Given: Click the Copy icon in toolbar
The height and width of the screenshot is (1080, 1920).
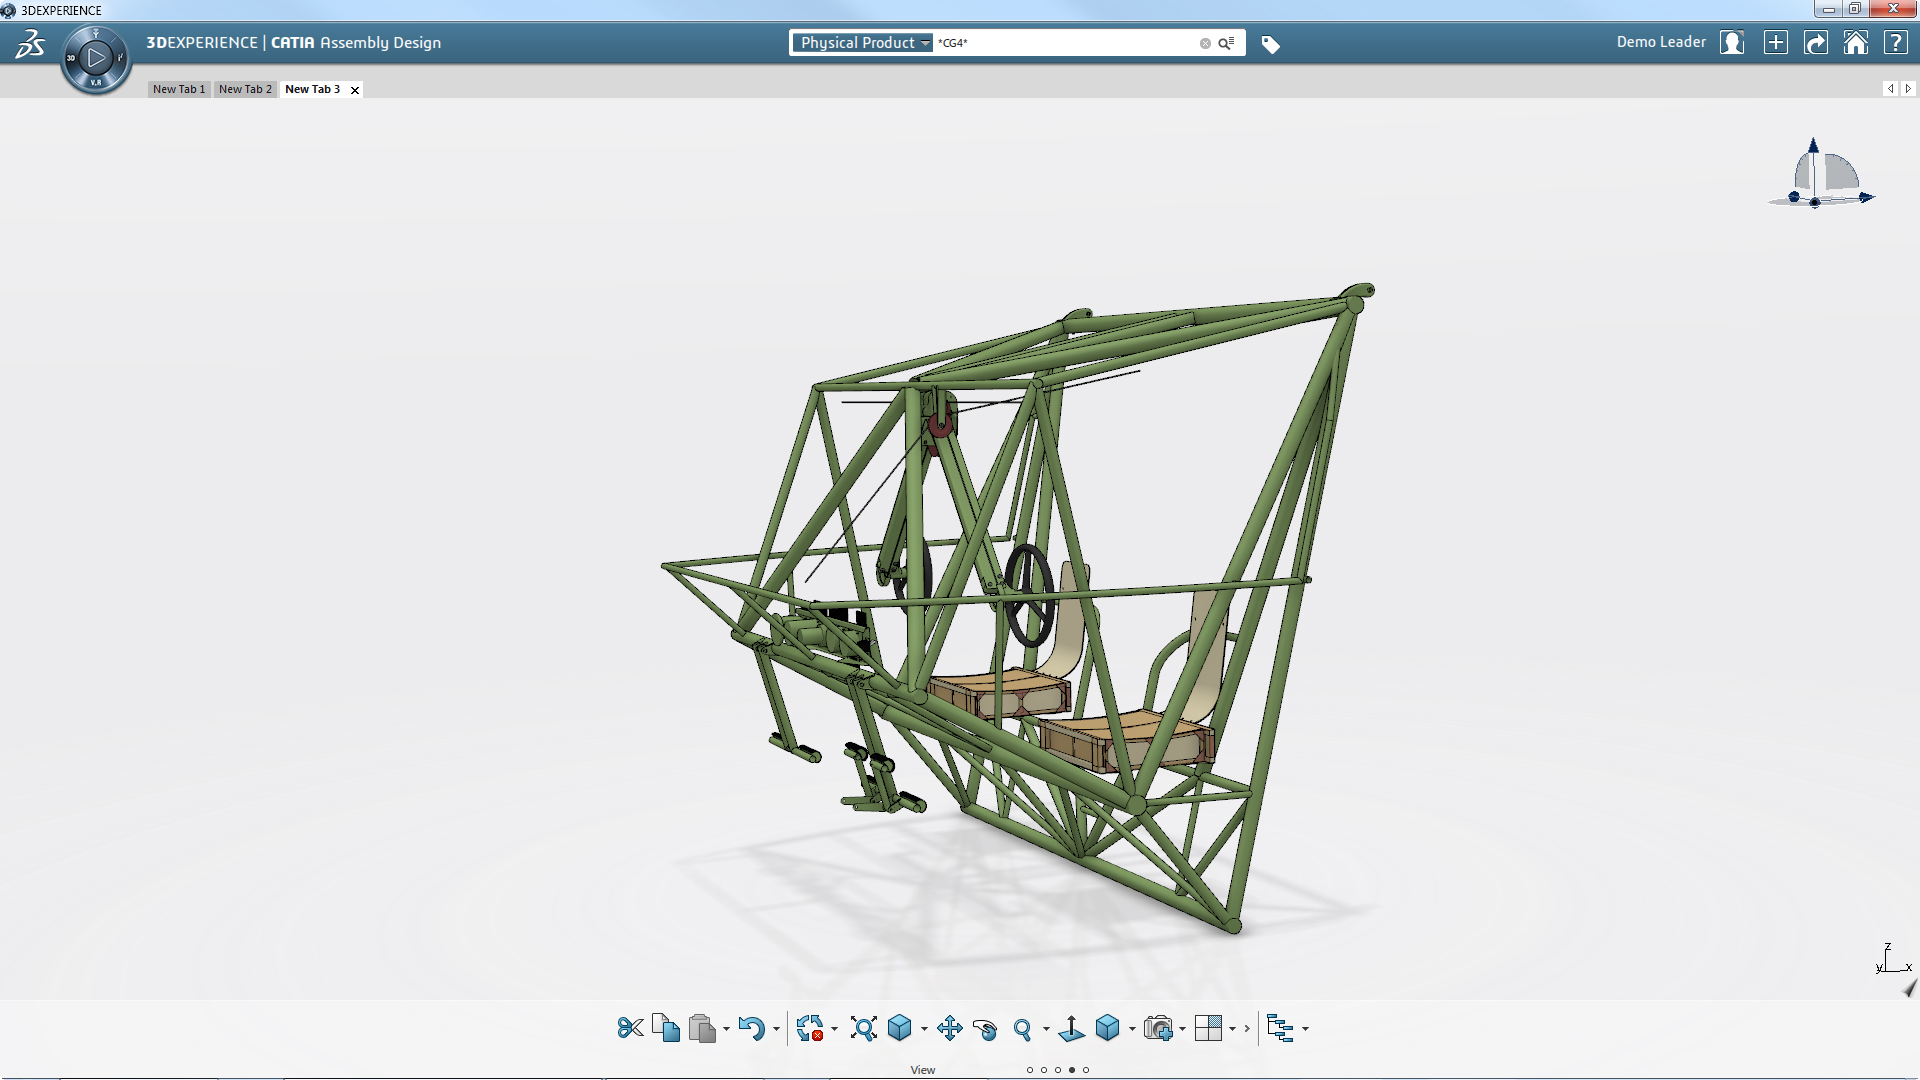Looking at the screenshot, I should (x=666, y=1028).
